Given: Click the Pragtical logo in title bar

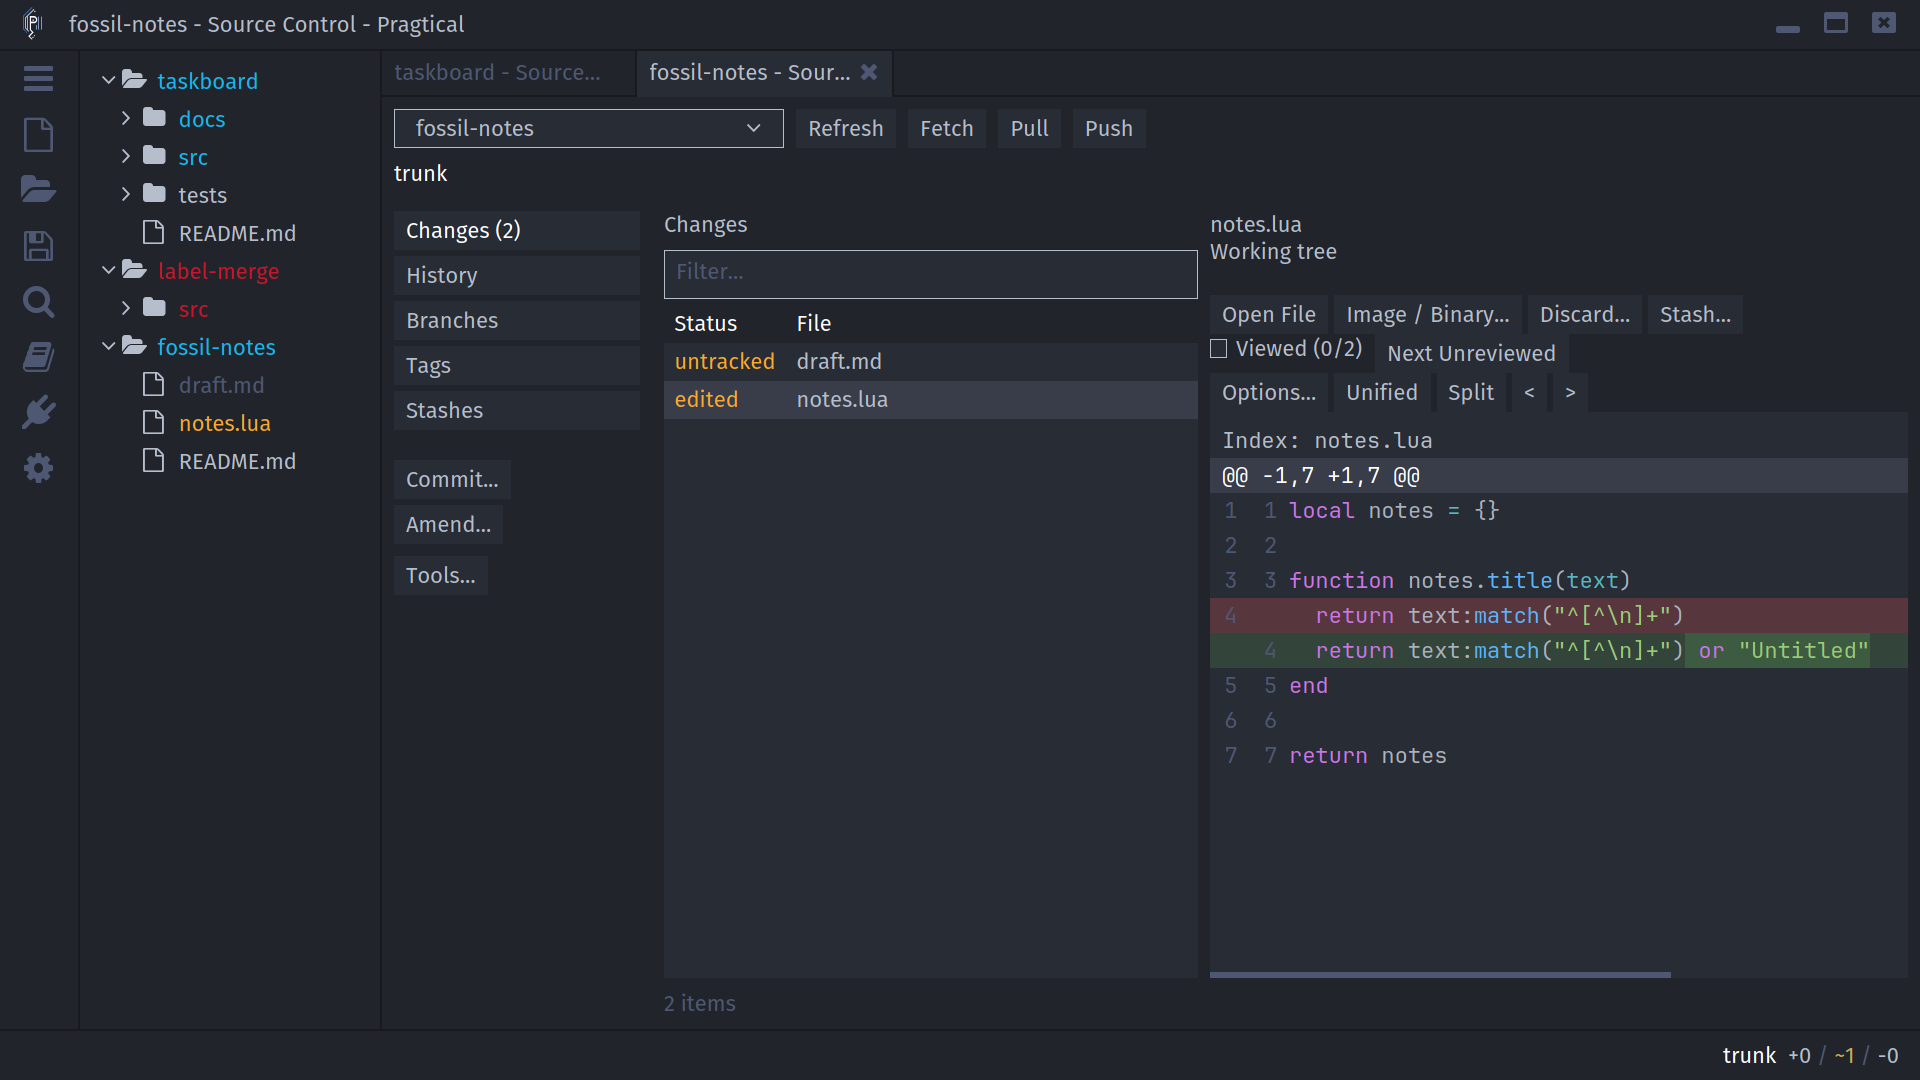Looking at the screenshot, I should [32, 23].
